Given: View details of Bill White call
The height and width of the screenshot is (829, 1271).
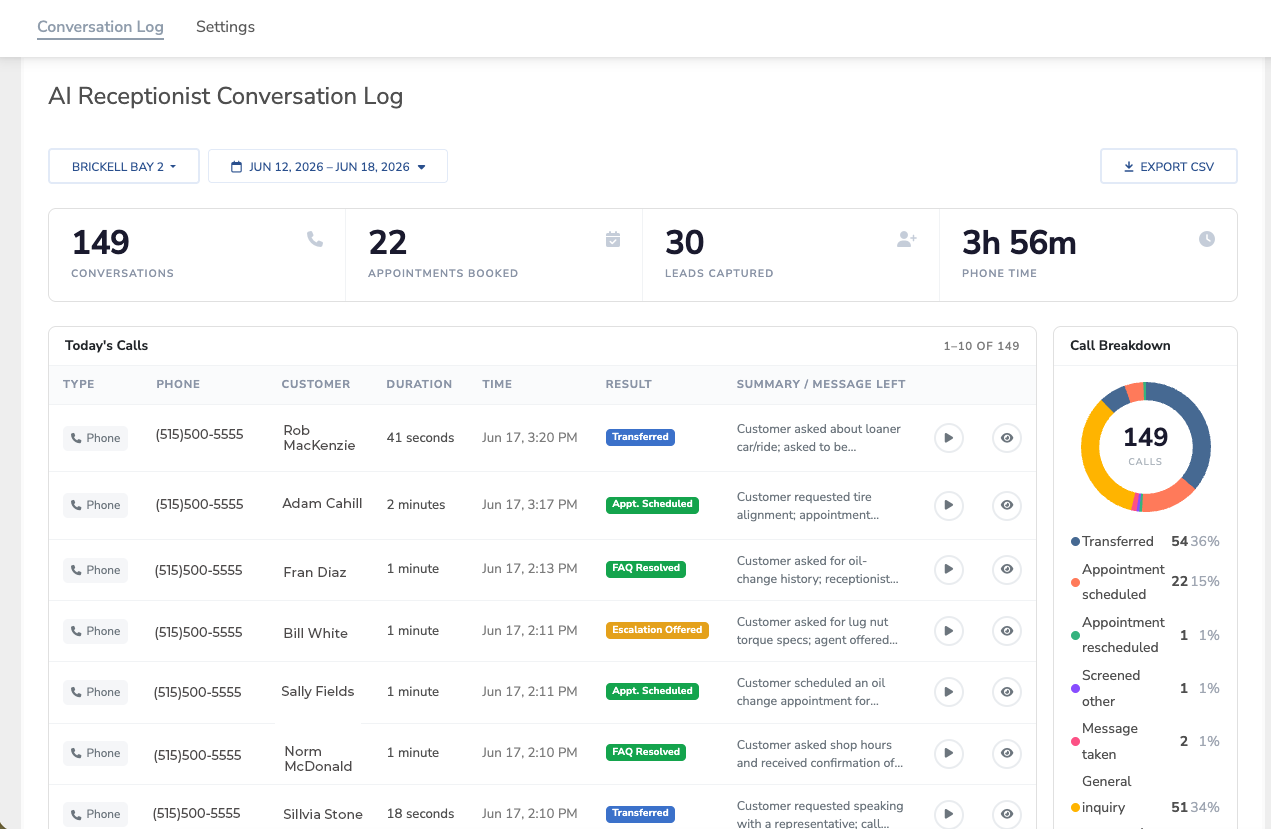Looking at the screenshot, I should [x=1007, y=631].
